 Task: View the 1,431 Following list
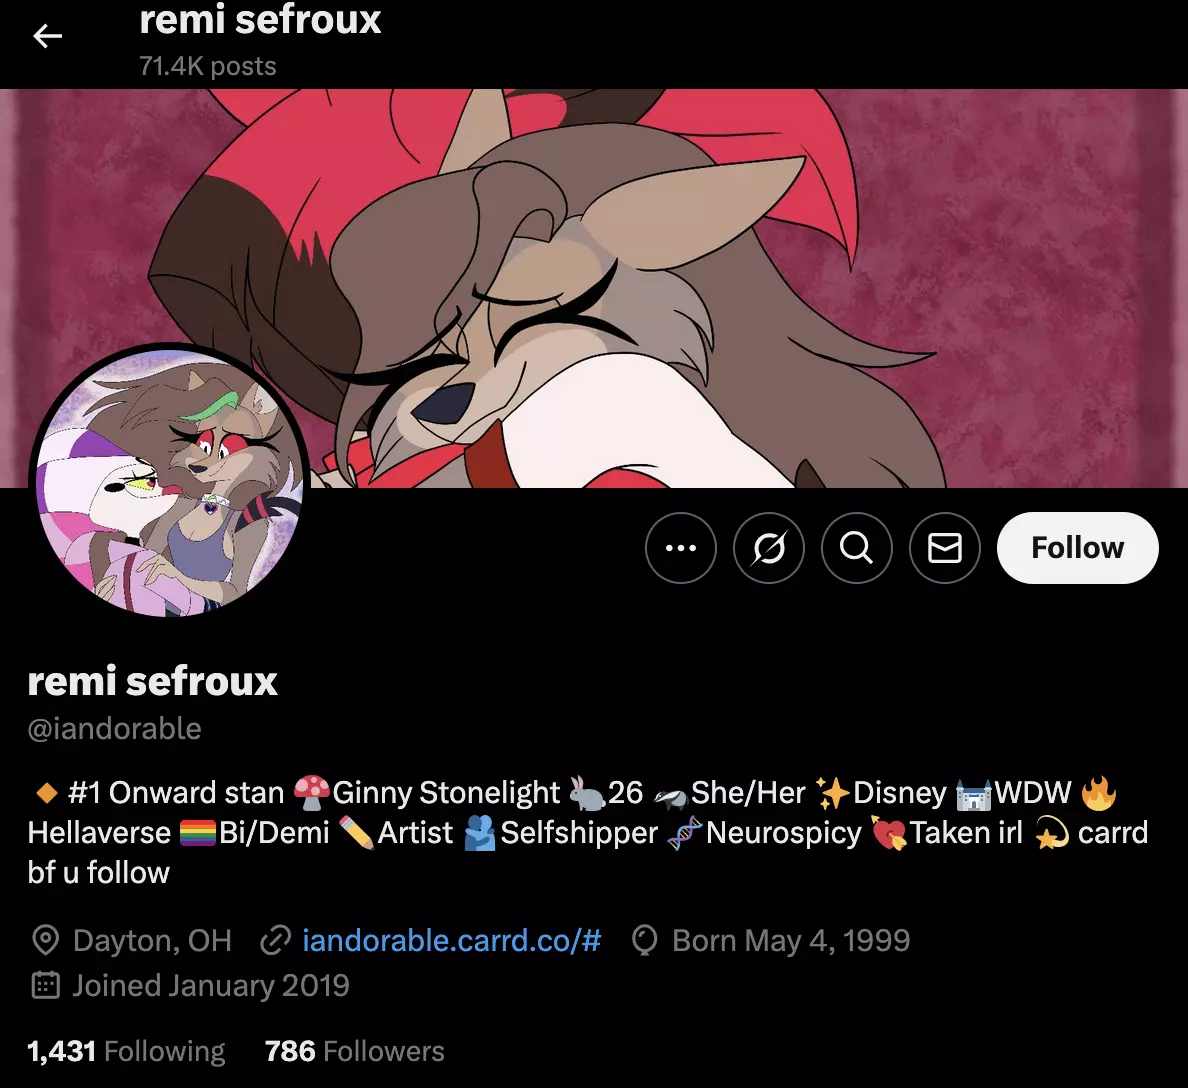(x=126, y=1051)
